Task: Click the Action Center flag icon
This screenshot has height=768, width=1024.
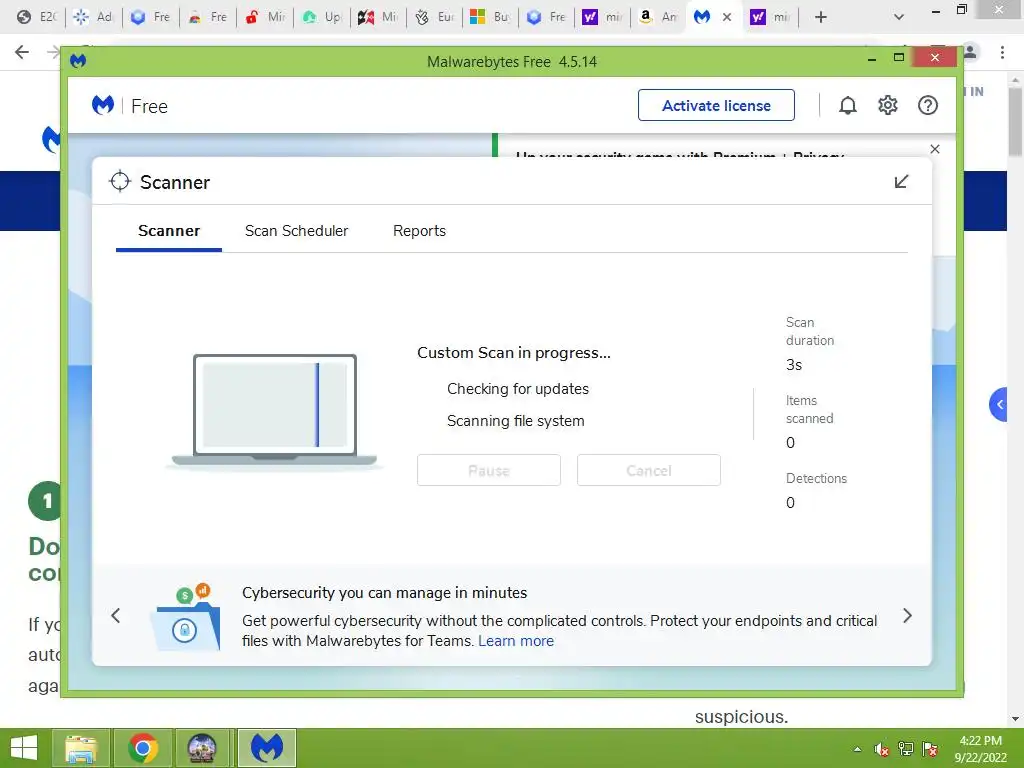Action: [930, 749]
